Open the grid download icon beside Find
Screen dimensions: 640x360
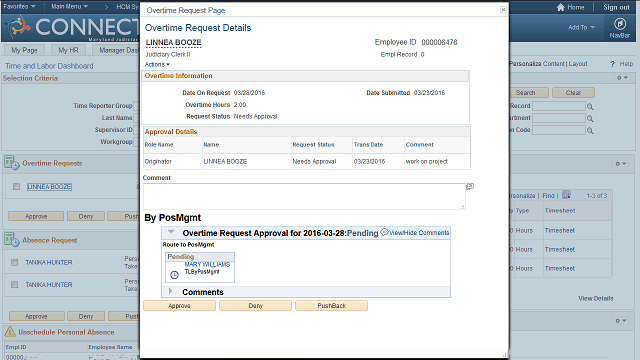566,195
